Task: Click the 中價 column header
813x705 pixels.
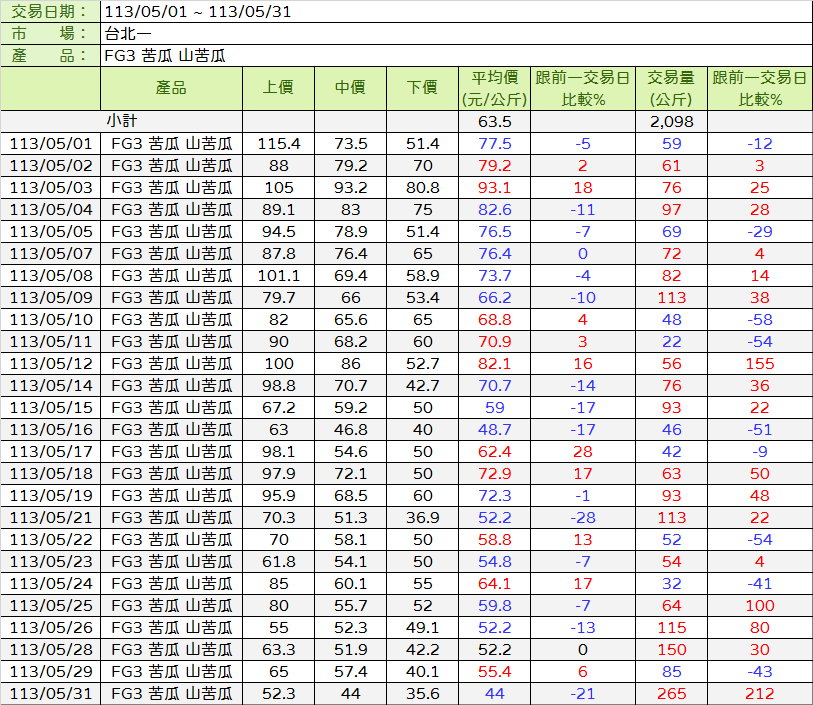Action: tap(350, 88)
